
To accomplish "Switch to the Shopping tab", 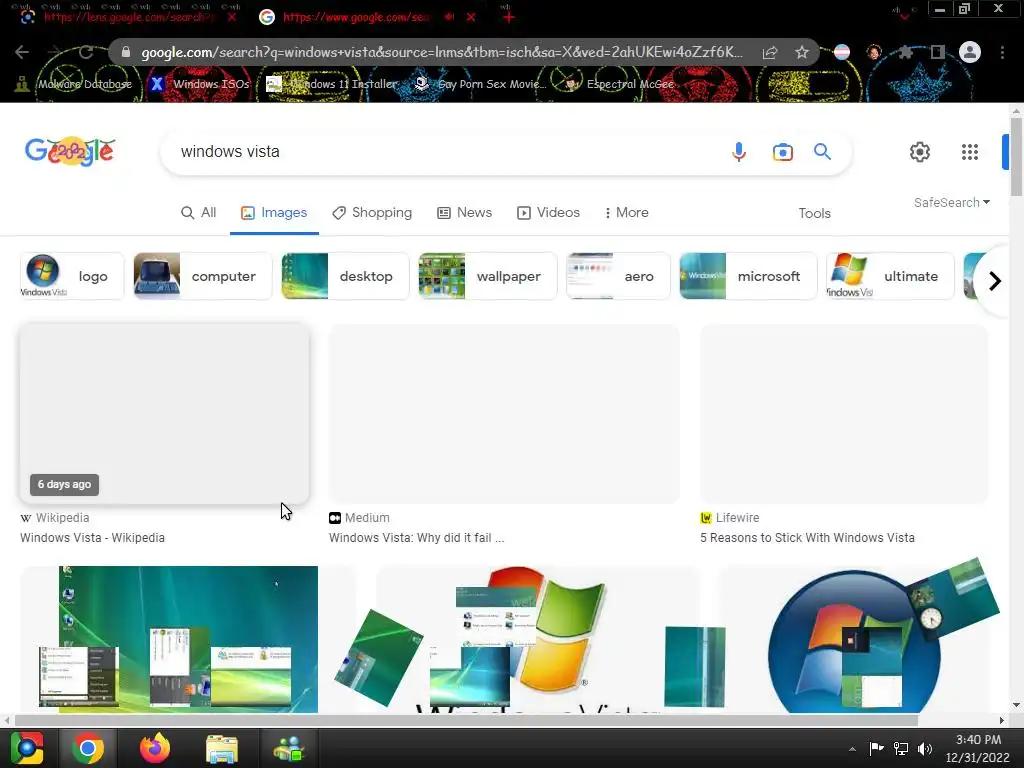I will coord(372,213).
